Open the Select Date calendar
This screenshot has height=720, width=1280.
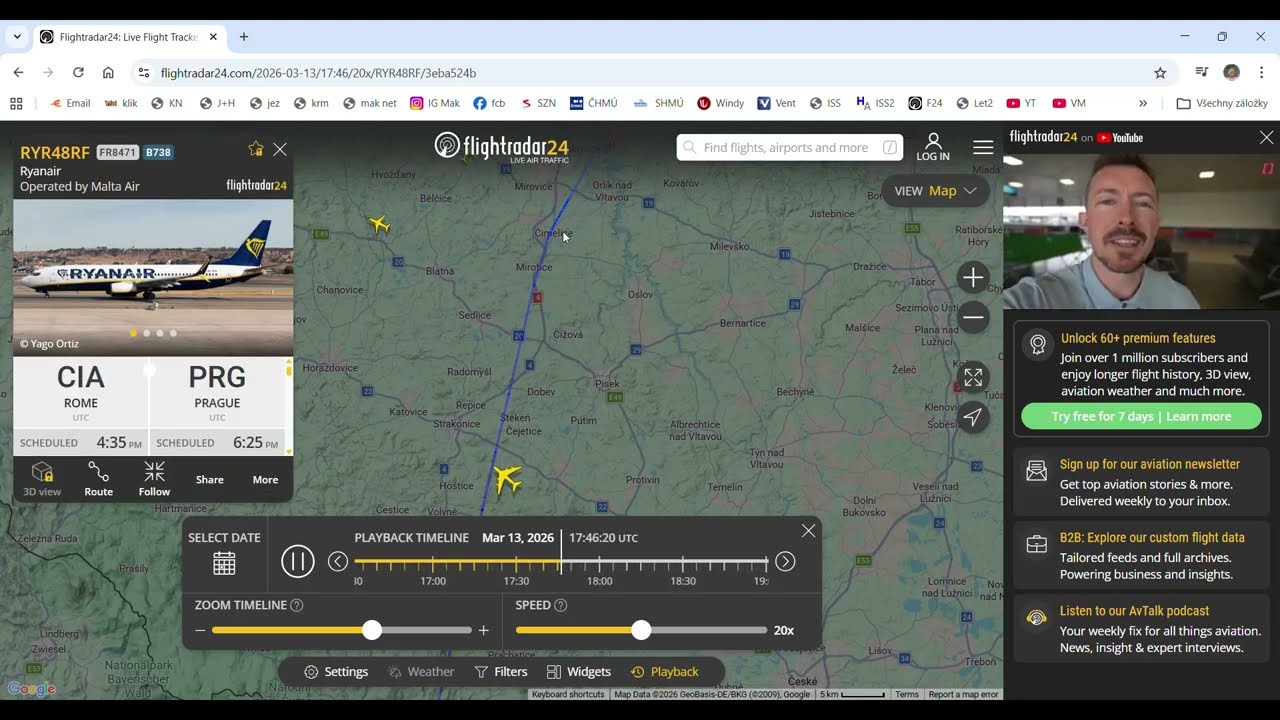(224, 563)
